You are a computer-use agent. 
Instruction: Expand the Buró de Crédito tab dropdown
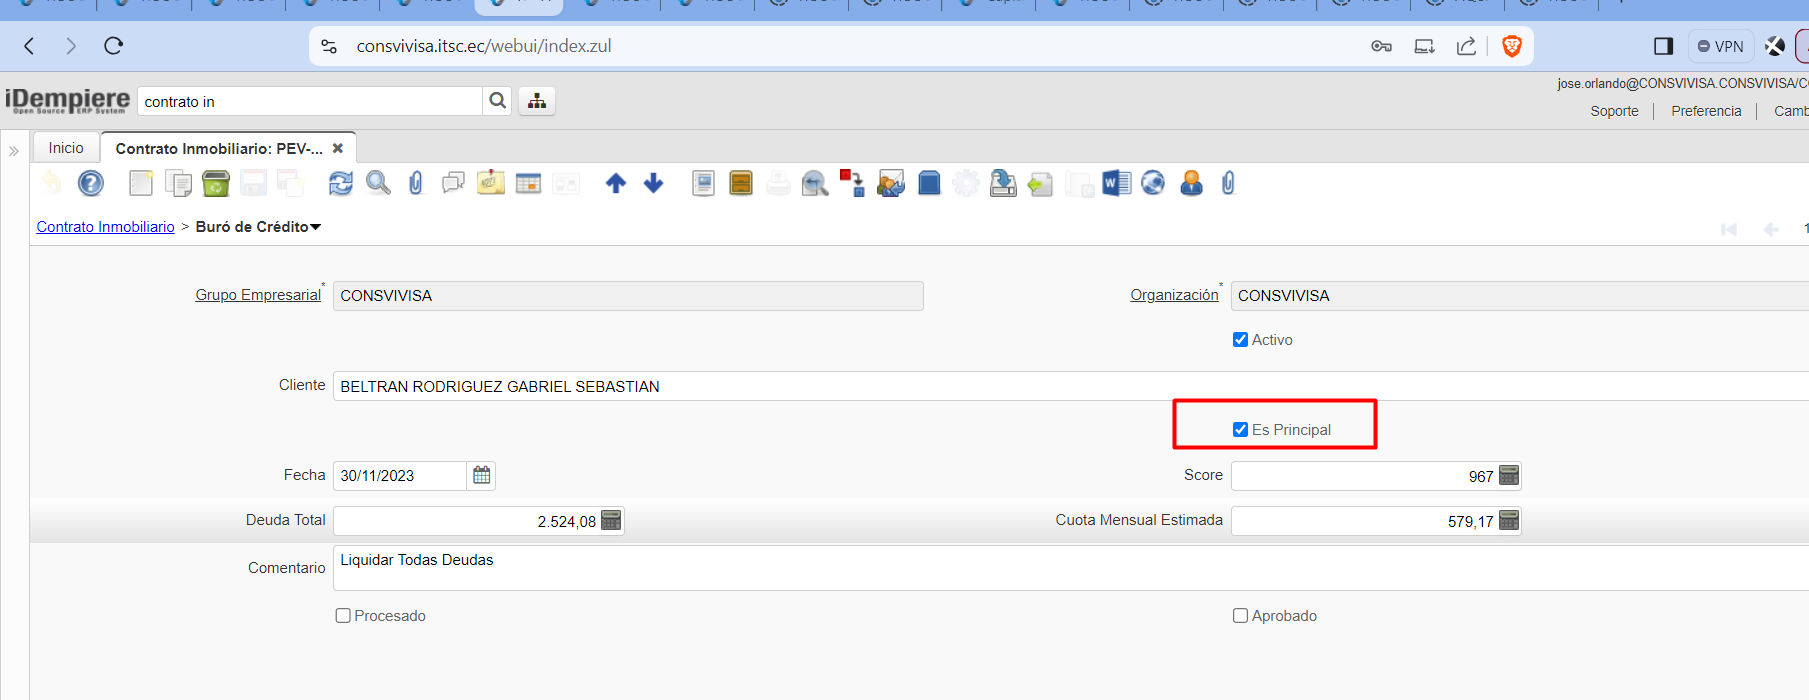point(316,227)
